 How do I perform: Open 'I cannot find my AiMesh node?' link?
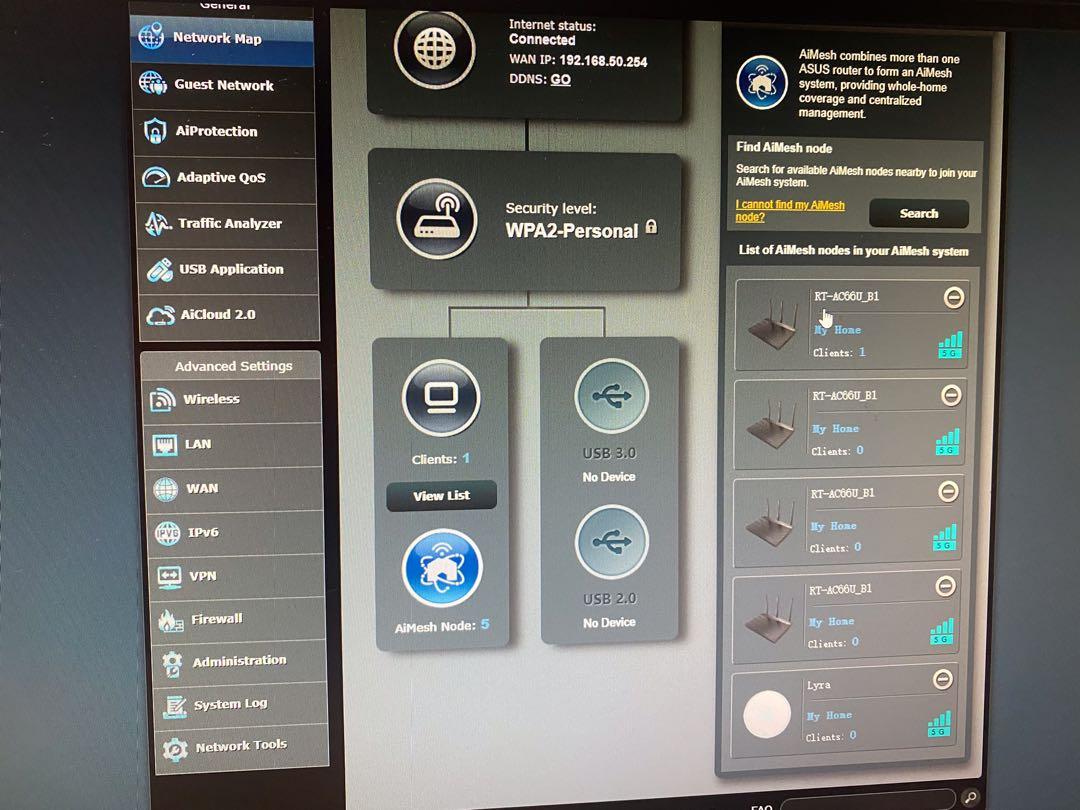790,211
